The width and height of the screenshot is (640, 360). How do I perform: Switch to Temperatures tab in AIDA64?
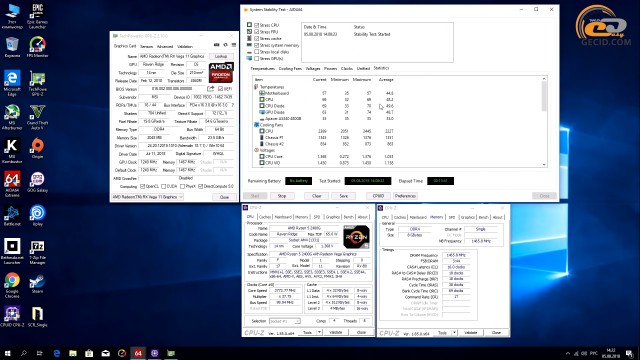262,69
